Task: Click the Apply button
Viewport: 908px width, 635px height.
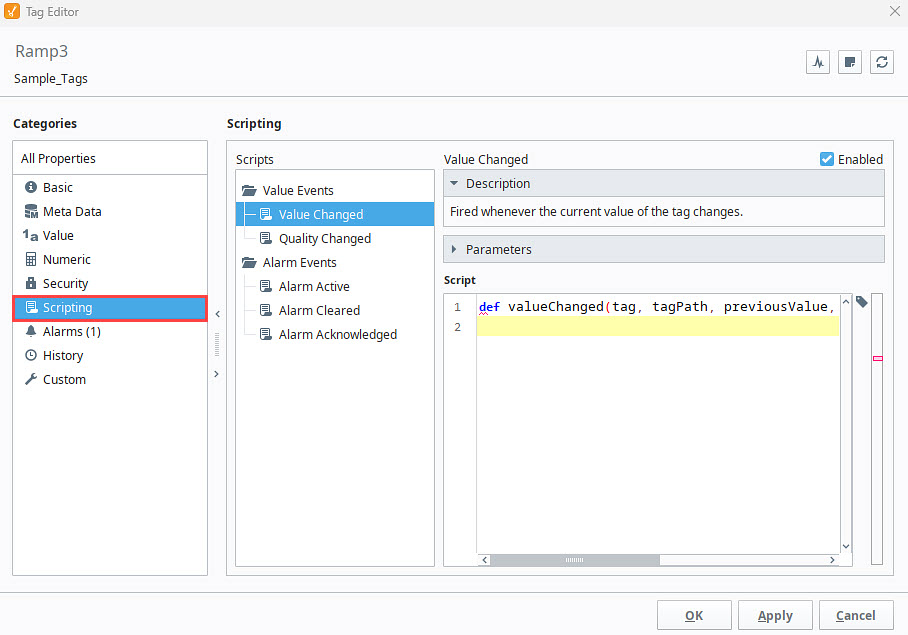Action: 775,615
